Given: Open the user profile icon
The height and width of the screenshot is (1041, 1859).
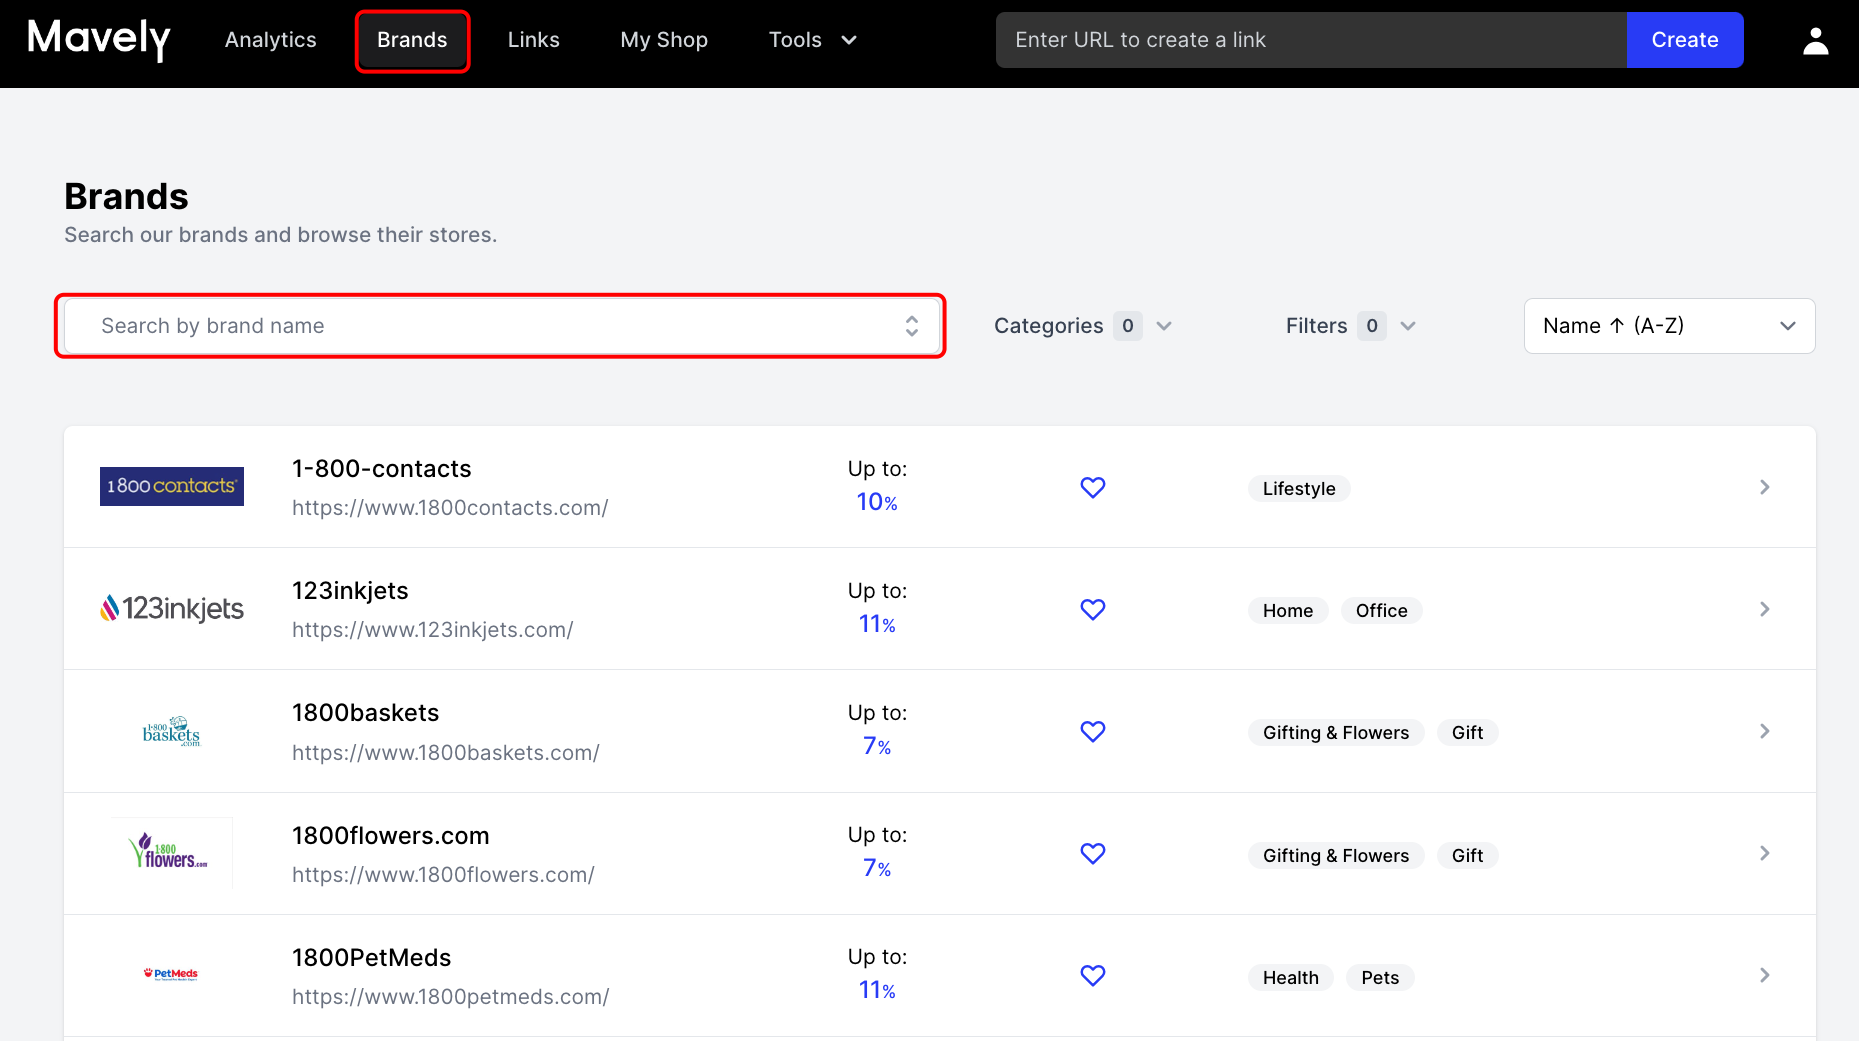Looking at the screenshot, I should pyautogui.click(x=1815, y=41).
